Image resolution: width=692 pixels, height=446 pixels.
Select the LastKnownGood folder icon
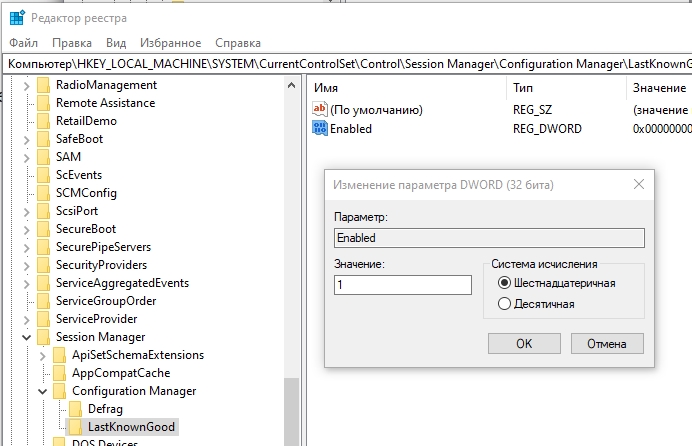(x=75, y=427)
